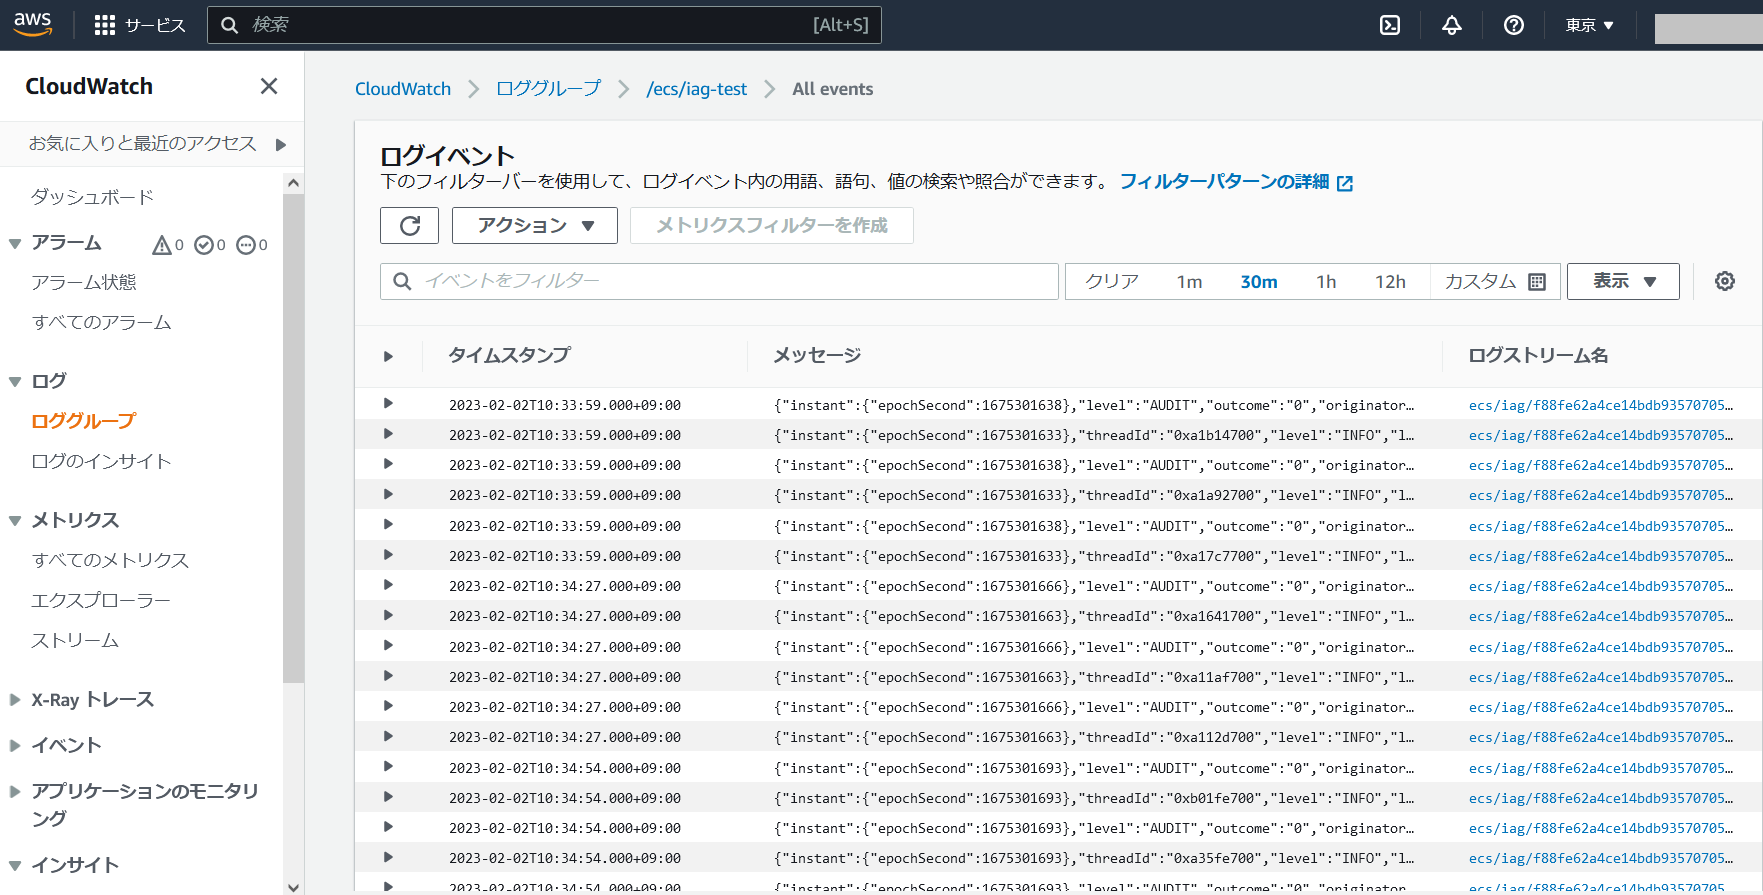Viewport: 1763px width, 895px height.
Task: Expand the row with threadId 0xb01fe700
Action: 388,797
